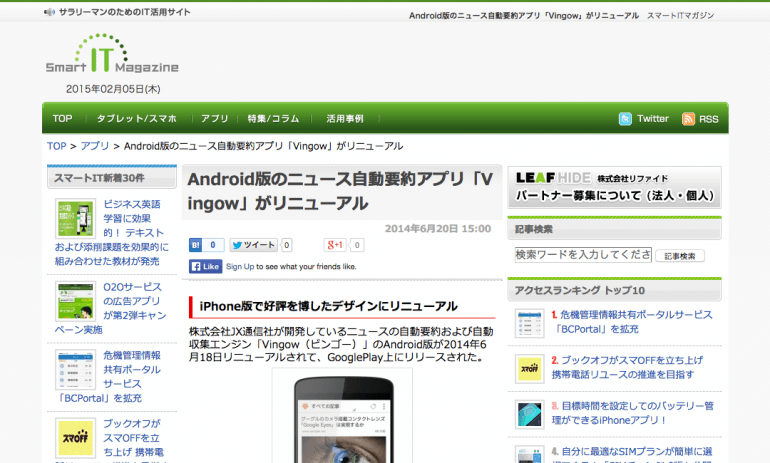
Task: Open ranking 2 ブックオフ スマOFF link
Action: tap(627, 367)
